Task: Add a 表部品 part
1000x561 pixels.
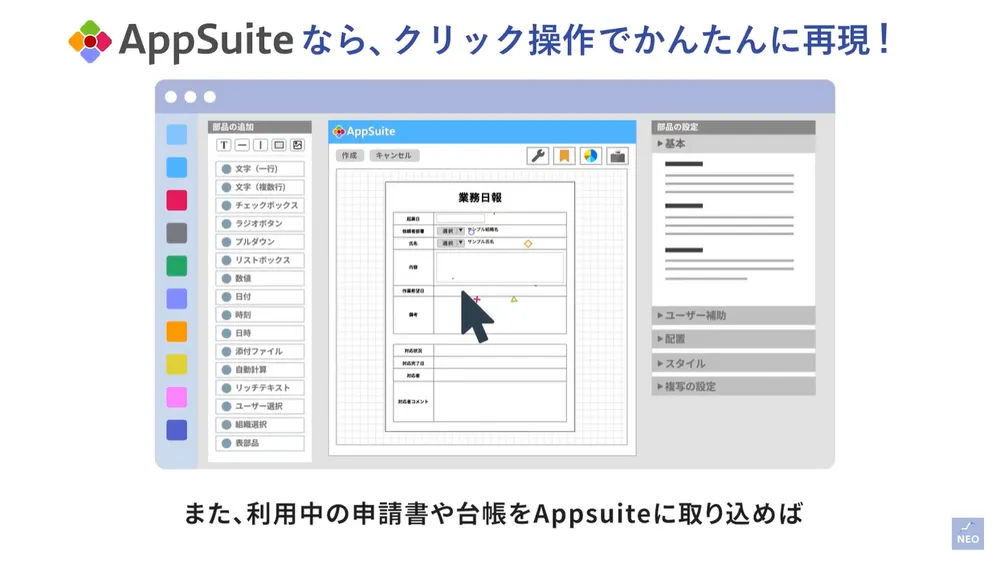Action: pyautogui.click(x=260, y=443)
